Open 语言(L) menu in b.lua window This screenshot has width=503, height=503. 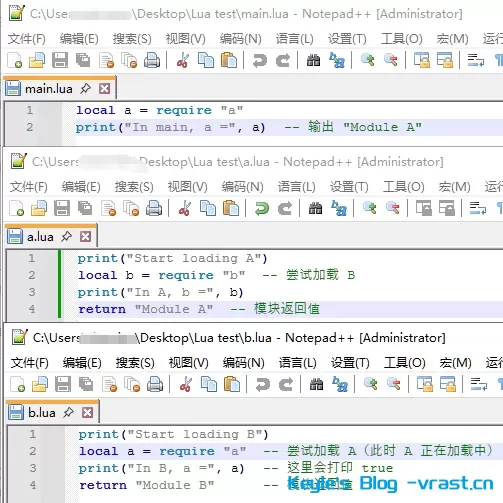click(x=297, y=363)
